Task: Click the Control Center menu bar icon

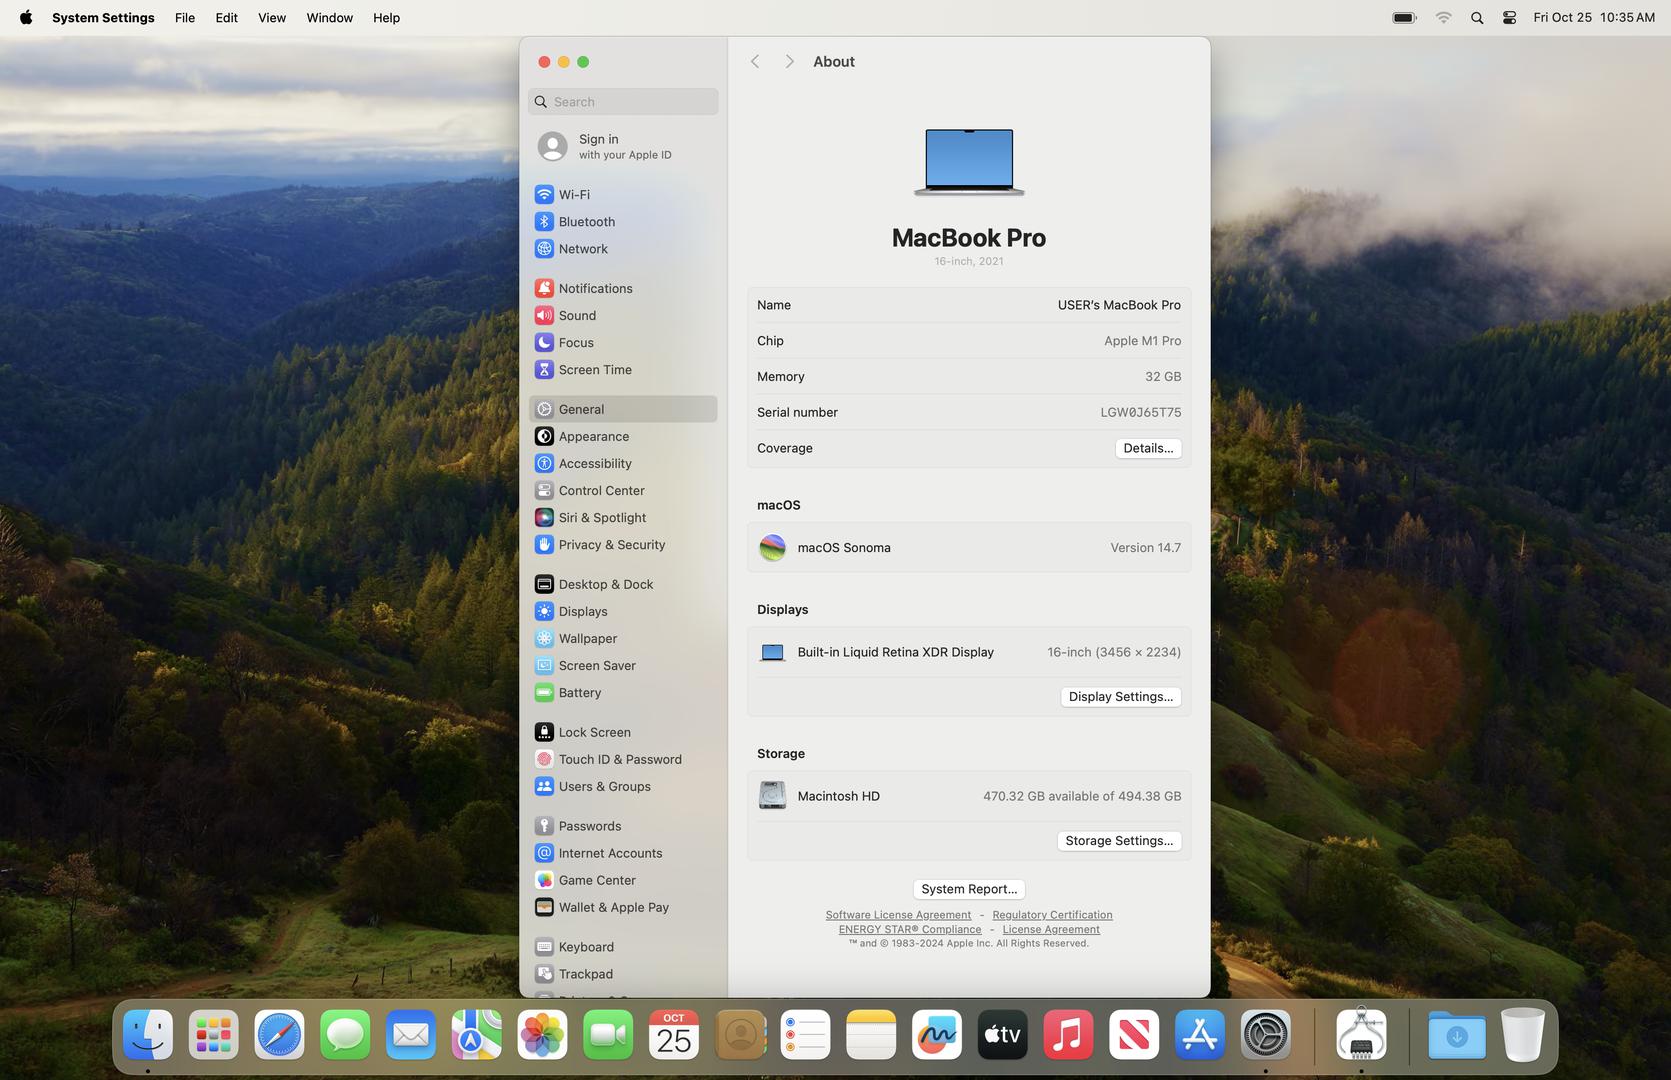Action: coord(1509,18)
